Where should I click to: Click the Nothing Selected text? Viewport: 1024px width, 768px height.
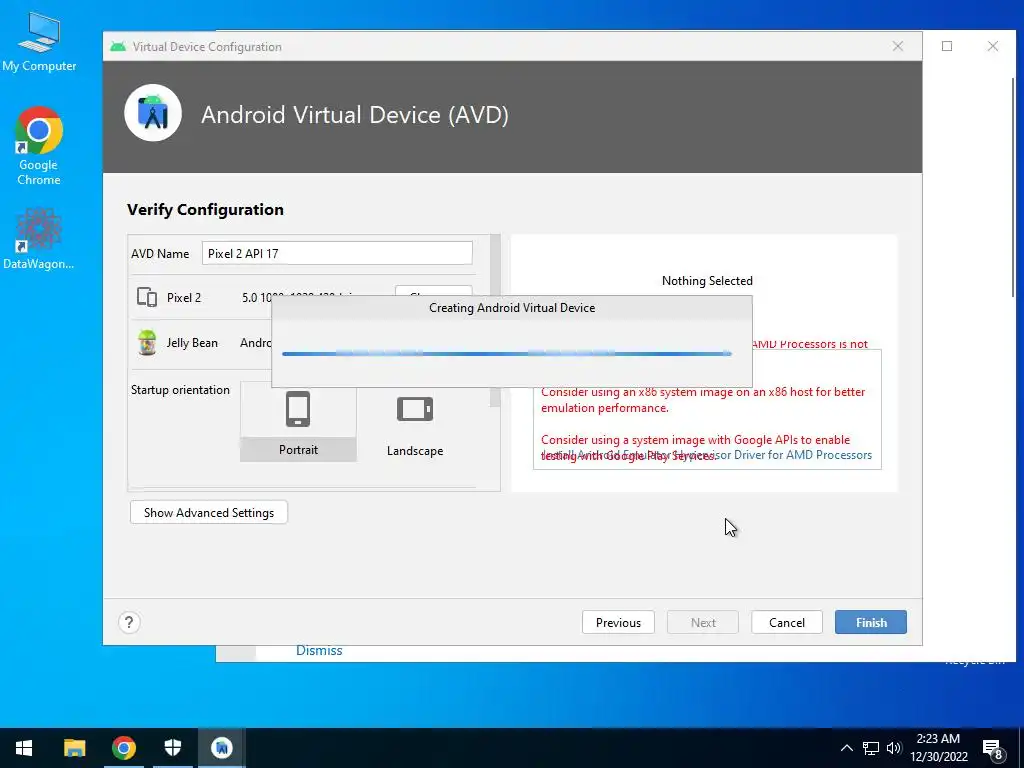(x=707, y=281)
